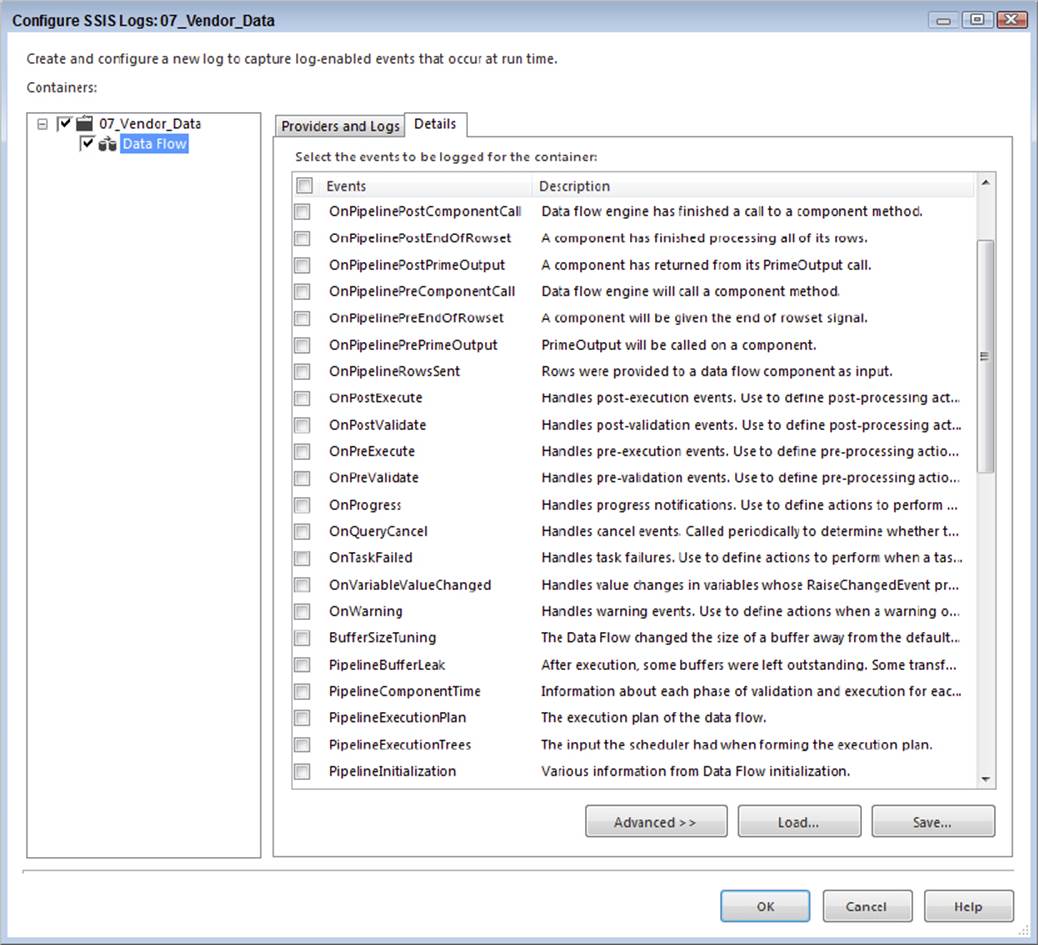Enable OnPipelinePostComponentCall event logging

click(x=303, y=212)
